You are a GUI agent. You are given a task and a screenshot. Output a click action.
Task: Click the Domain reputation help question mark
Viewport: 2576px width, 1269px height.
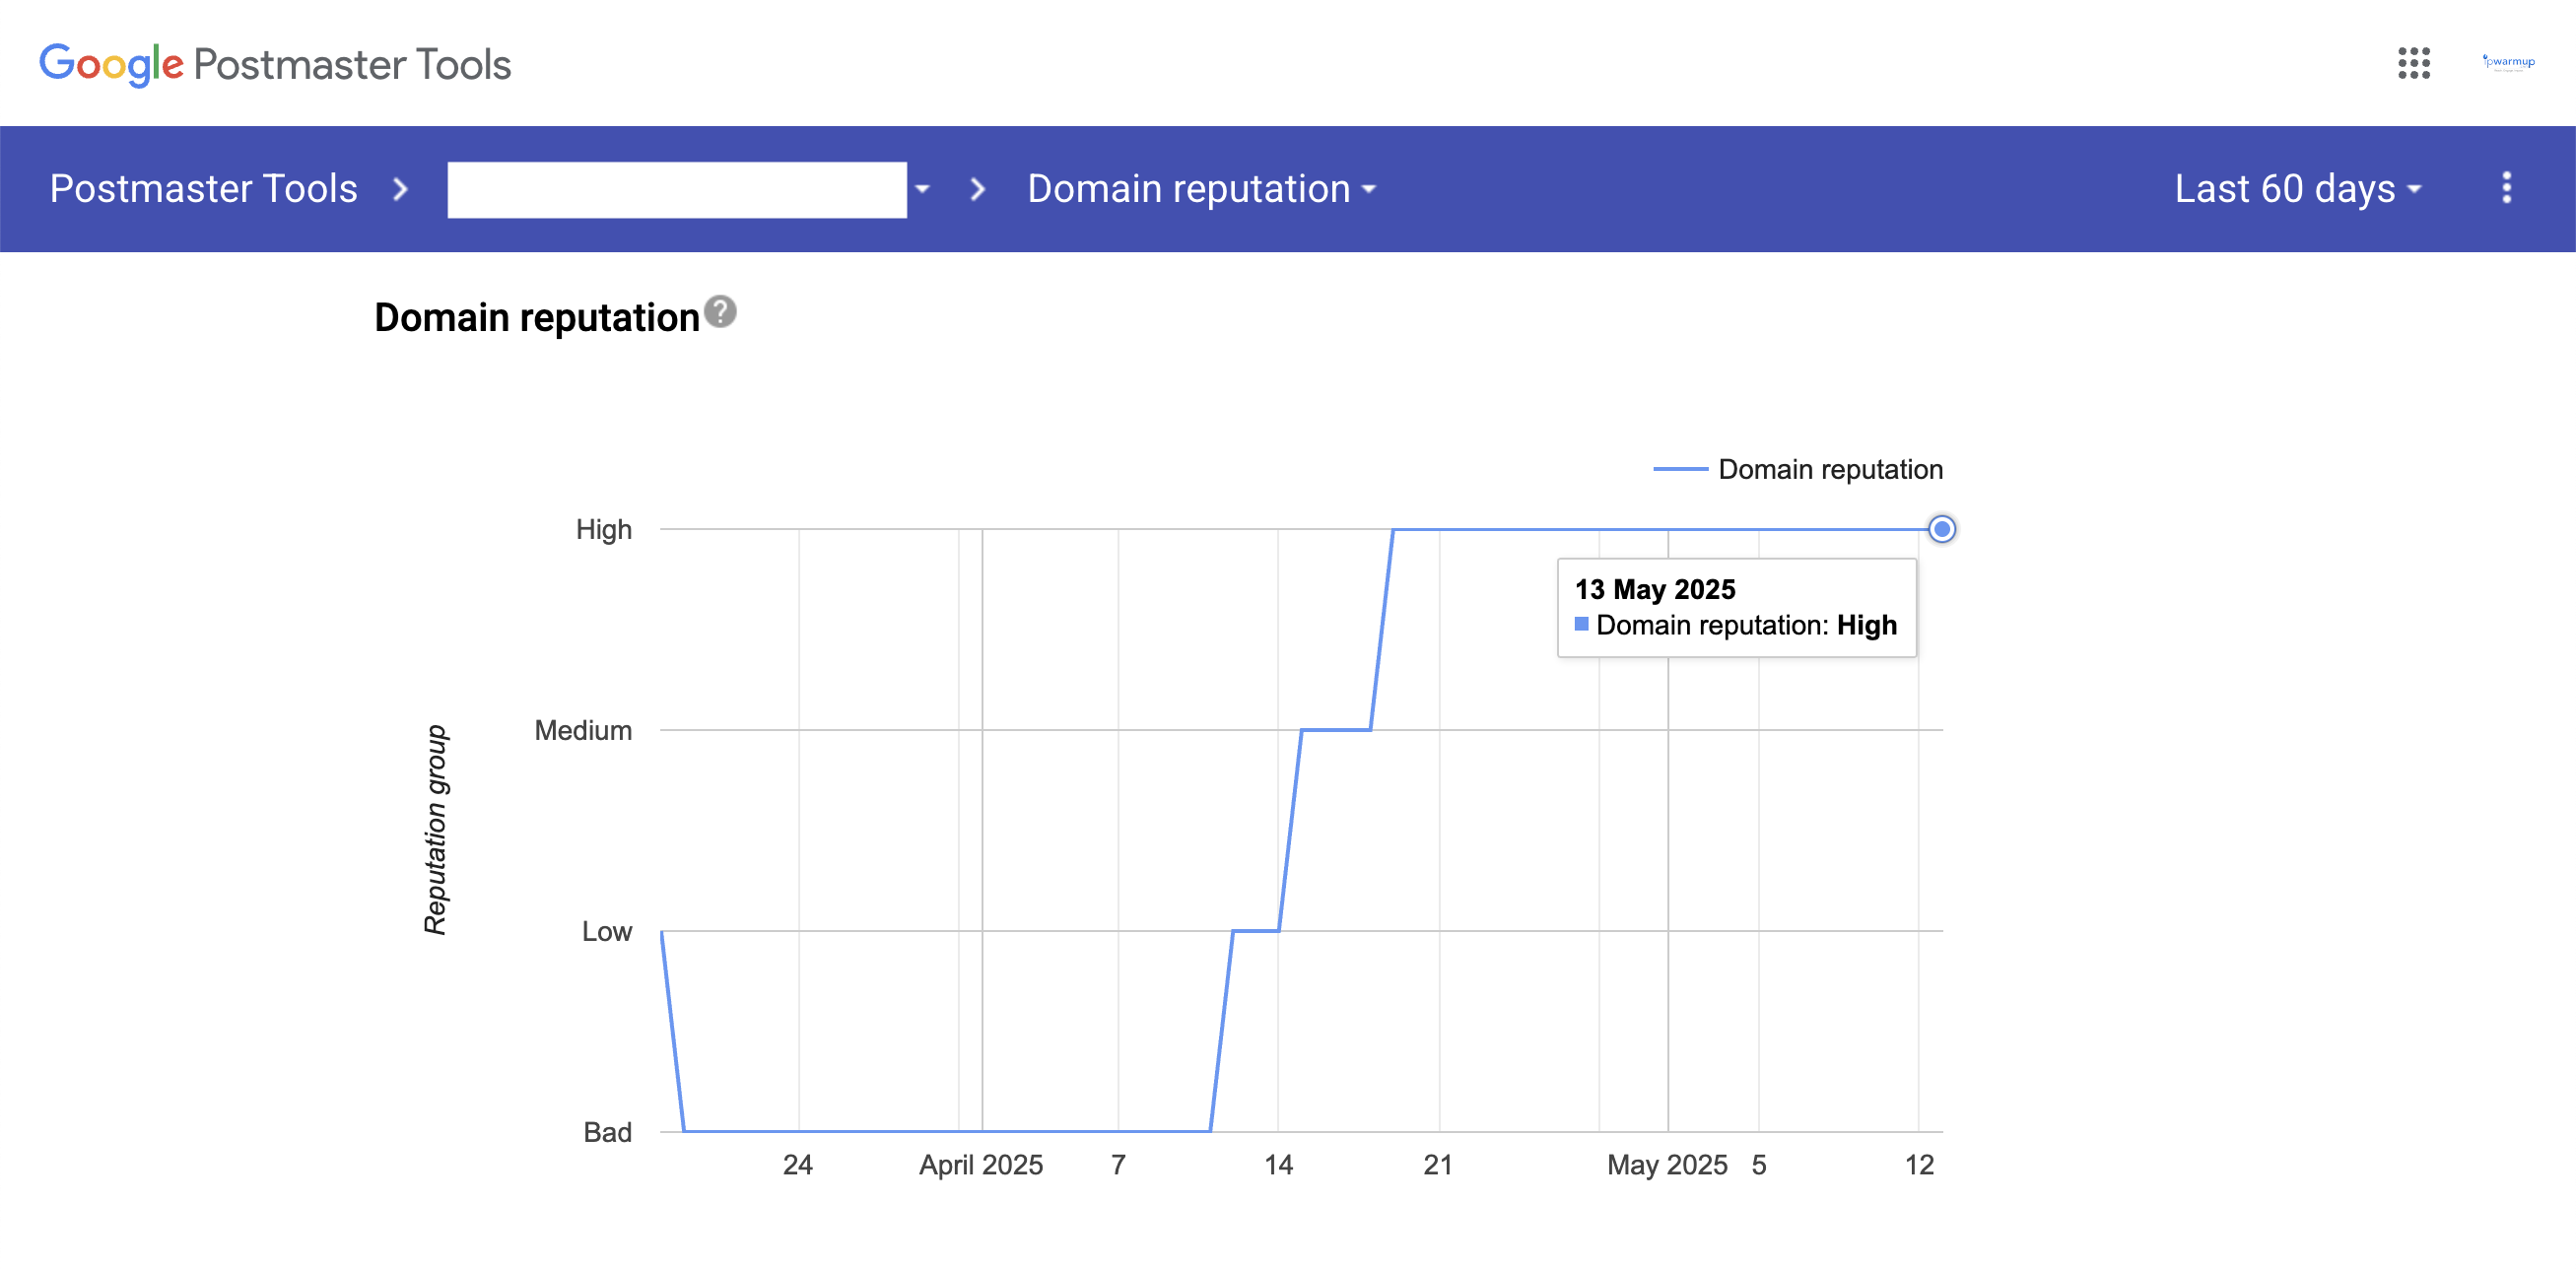point(720,312)
